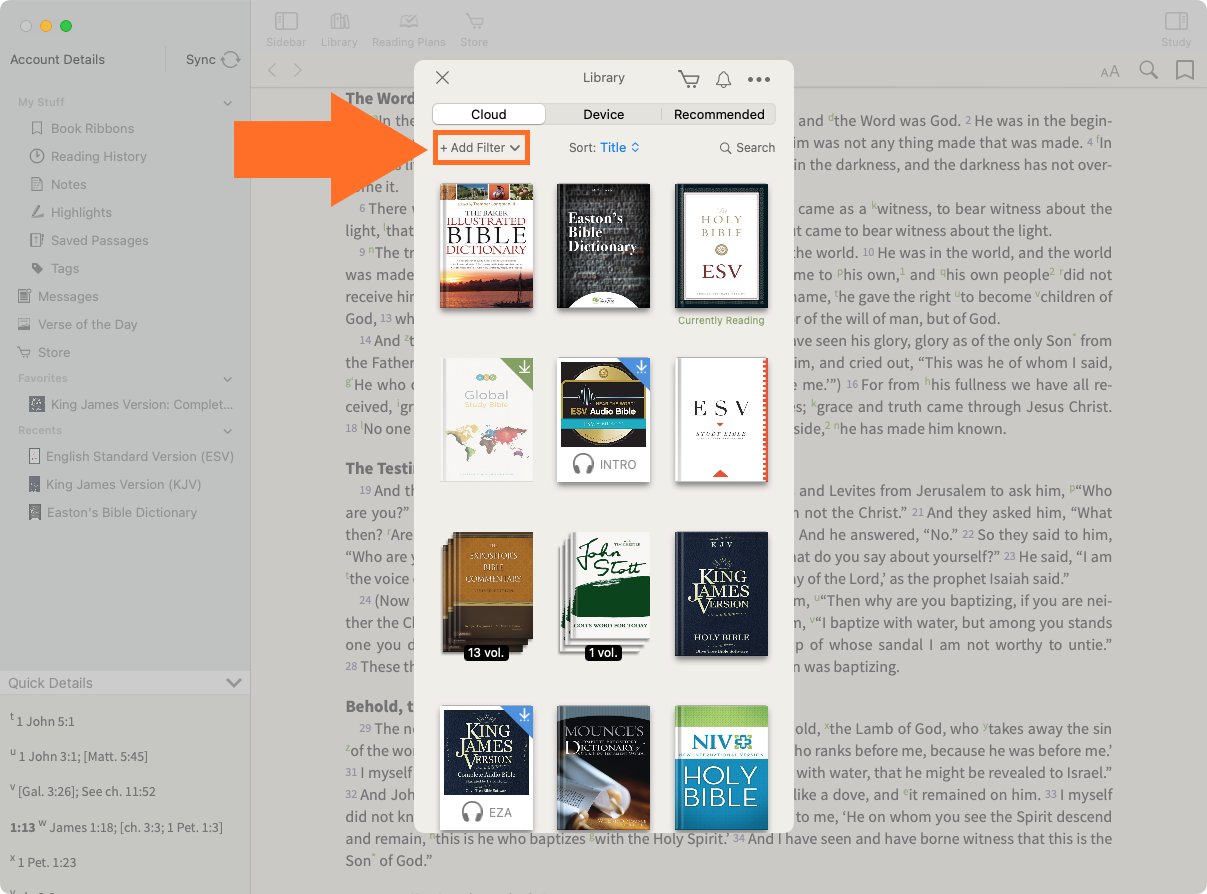Collapse the My Stuff section

point(228,103)
